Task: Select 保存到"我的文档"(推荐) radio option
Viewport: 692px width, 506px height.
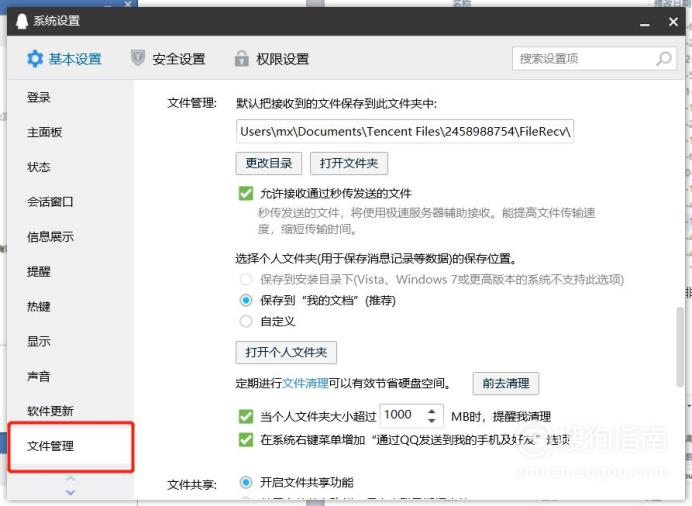Action: click(246, 300)
